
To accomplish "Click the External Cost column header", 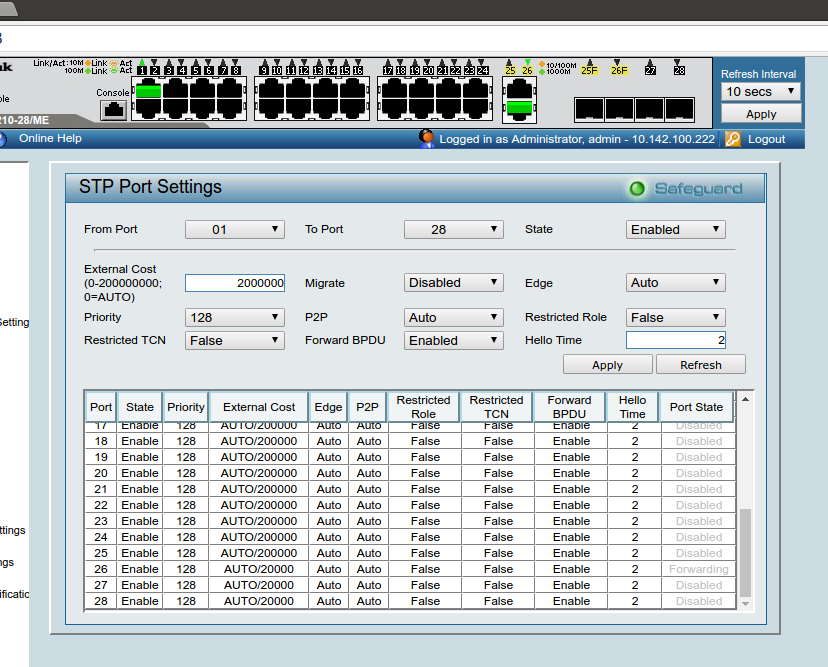I will tap(259, 407).
